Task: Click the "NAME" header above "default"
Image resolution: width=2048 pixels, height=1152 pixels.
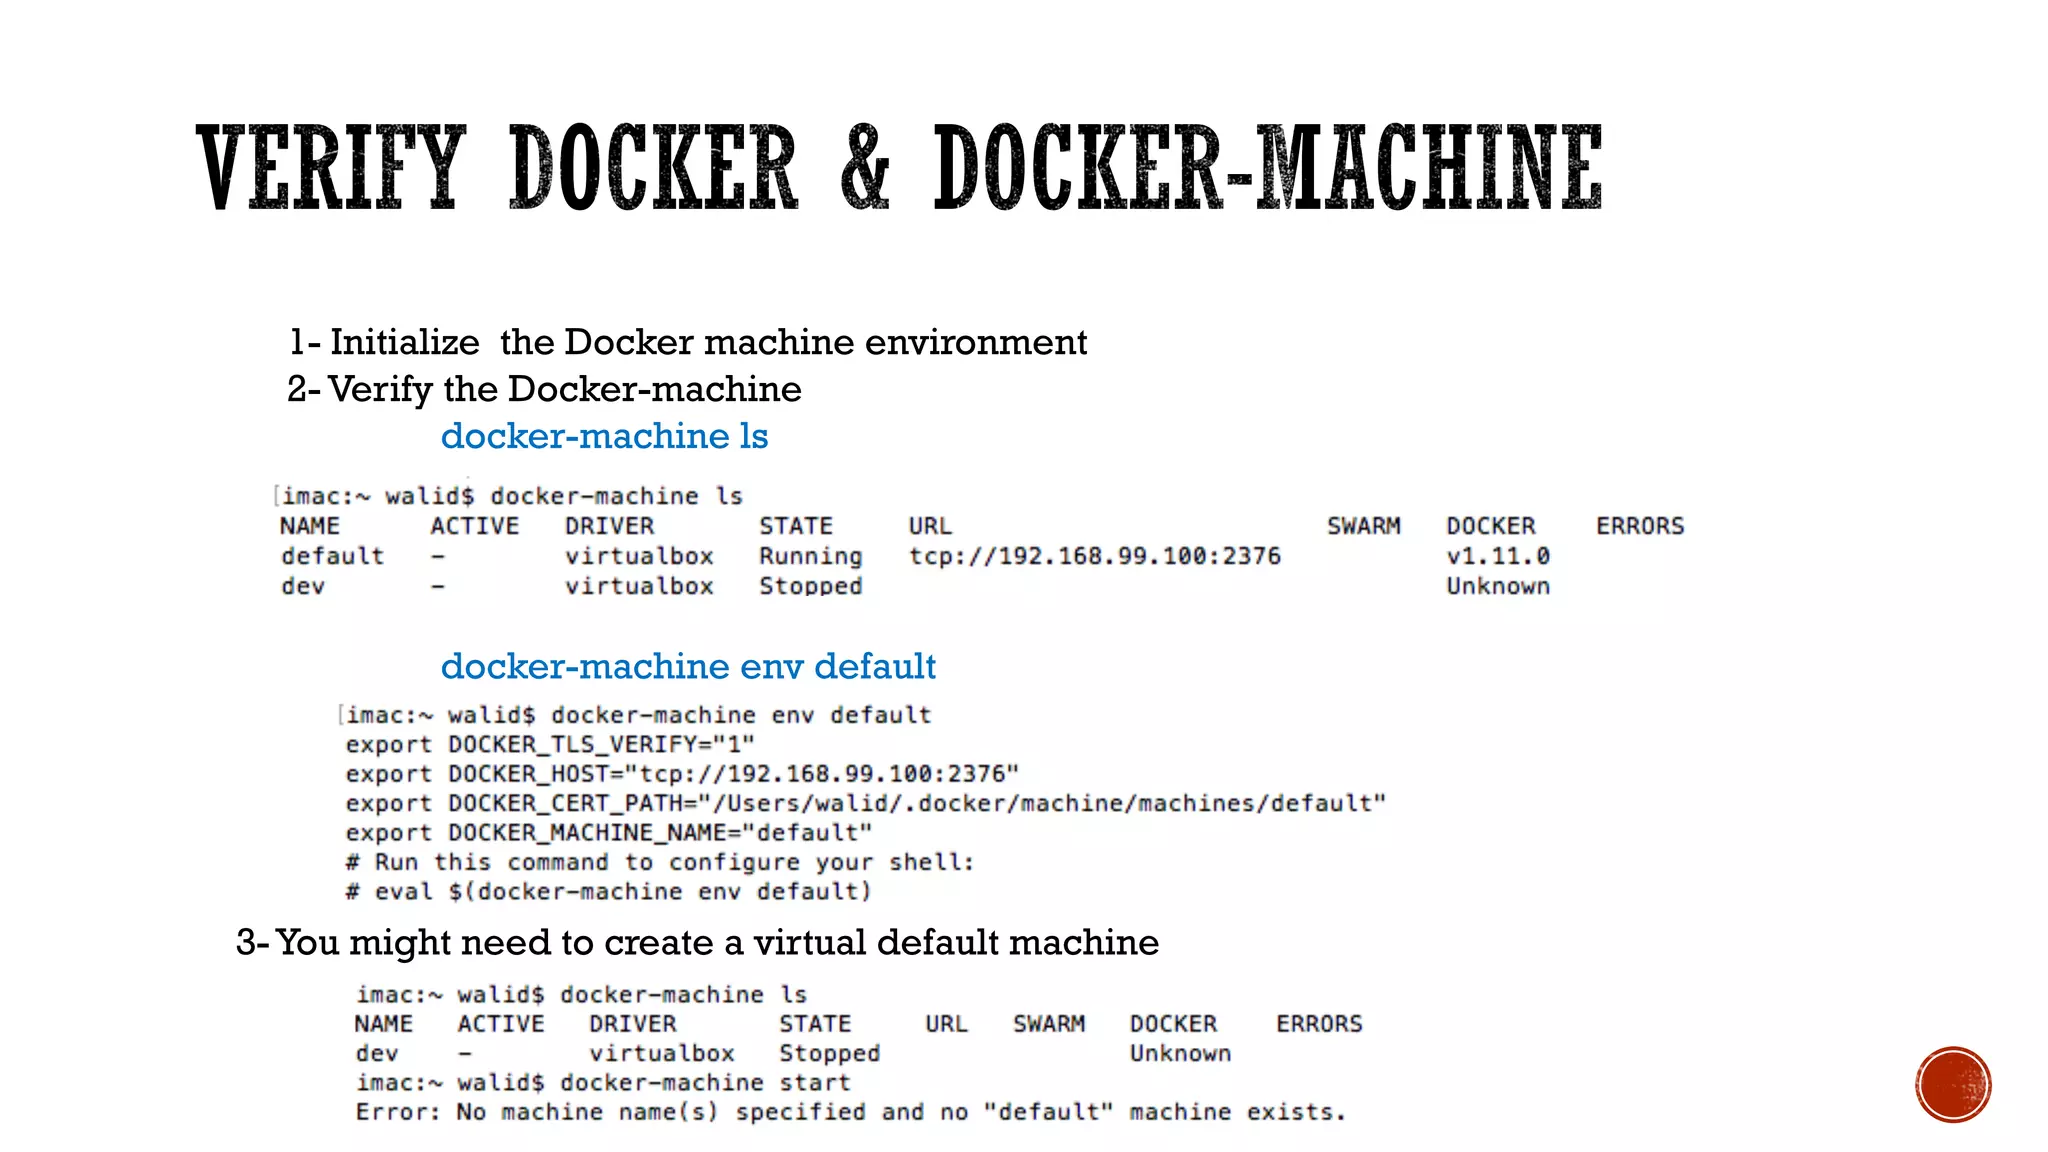Action: point(310,526)
